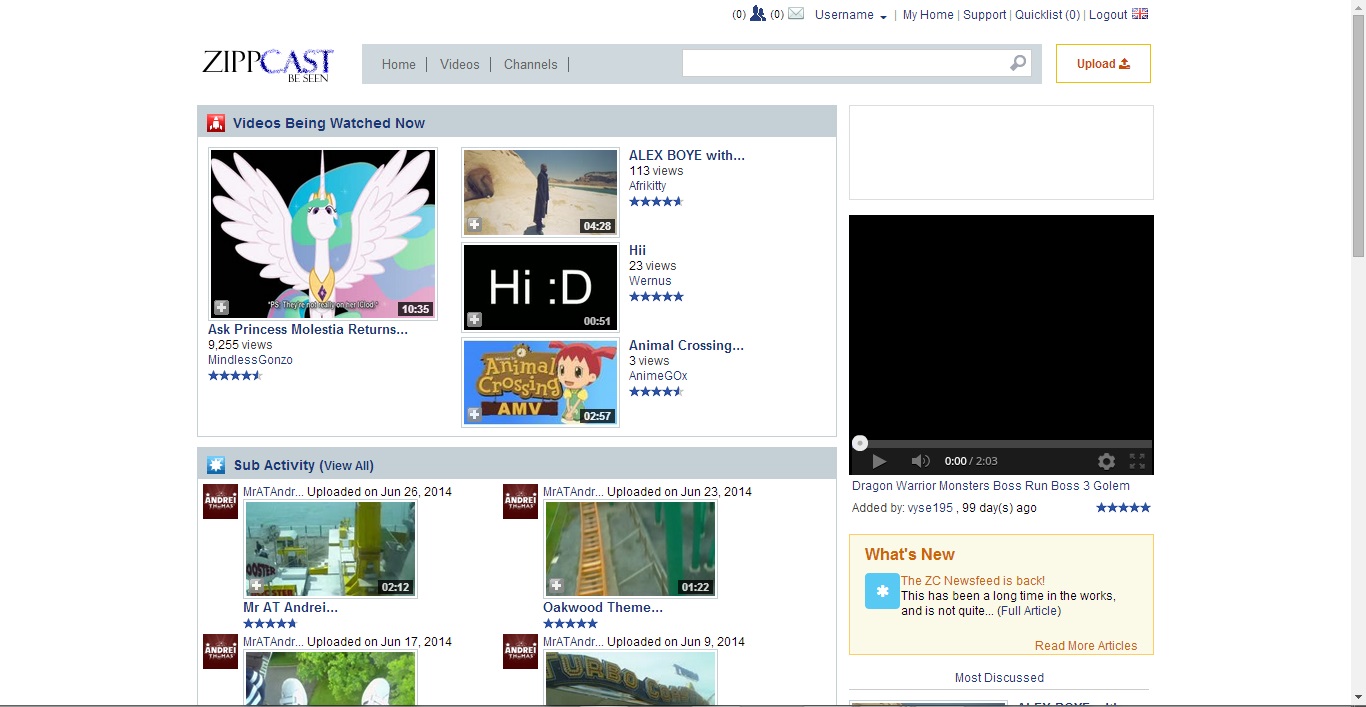Click avatar beside Jun 23 upload

coord(520,501)
